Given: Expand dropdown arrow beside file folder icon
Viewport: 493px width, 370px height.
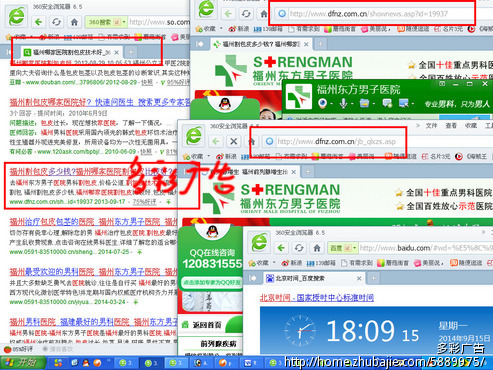Looking at the screenshot, I should (x=373, y=104).
